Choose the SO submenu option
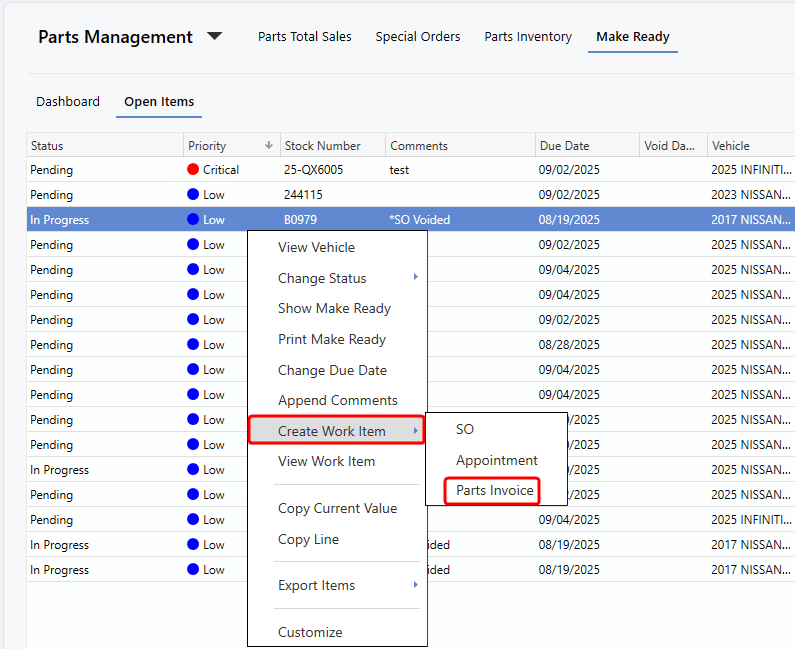The image size is (795, 649). pyautogui.click(x=465, y=429)
